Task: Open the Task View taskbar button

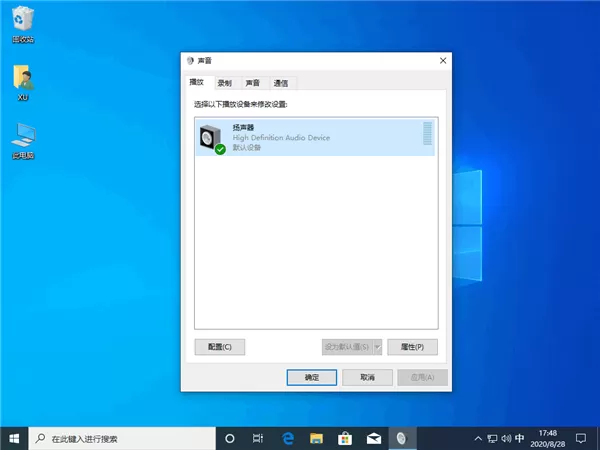Action: 258,439
